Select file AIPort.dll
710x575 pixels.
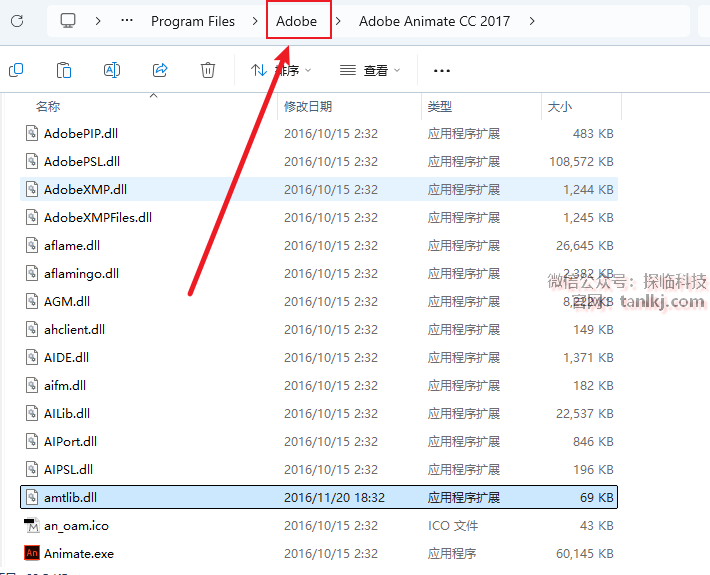tap(319, 441)
